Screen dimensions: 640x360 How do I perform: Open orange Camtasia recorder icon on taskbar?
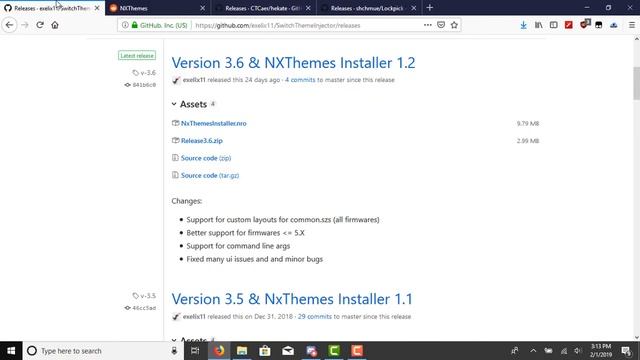click(x=357, y=351)
